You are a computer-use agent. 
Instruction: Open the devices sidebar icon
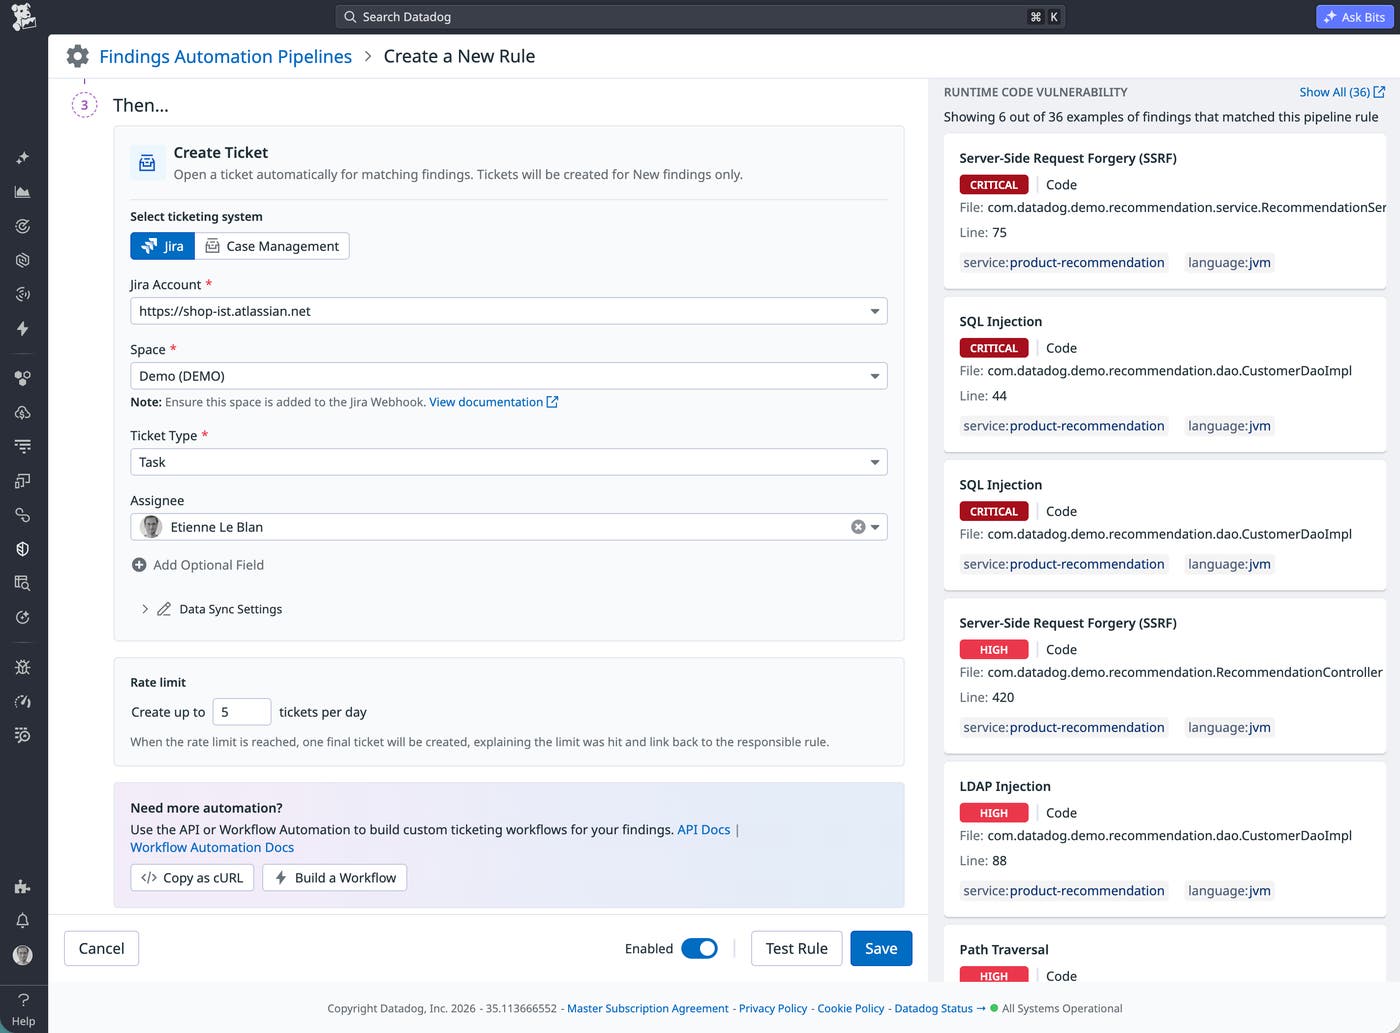click(x=23, y=481)
